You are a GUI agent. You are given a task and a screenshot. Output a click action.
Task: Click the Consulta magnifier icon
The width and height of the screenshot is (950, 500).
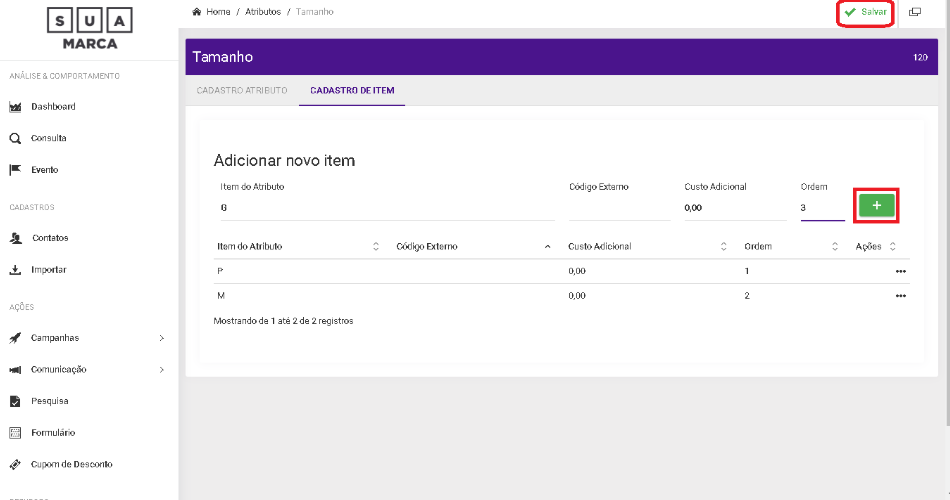(15, 139)
